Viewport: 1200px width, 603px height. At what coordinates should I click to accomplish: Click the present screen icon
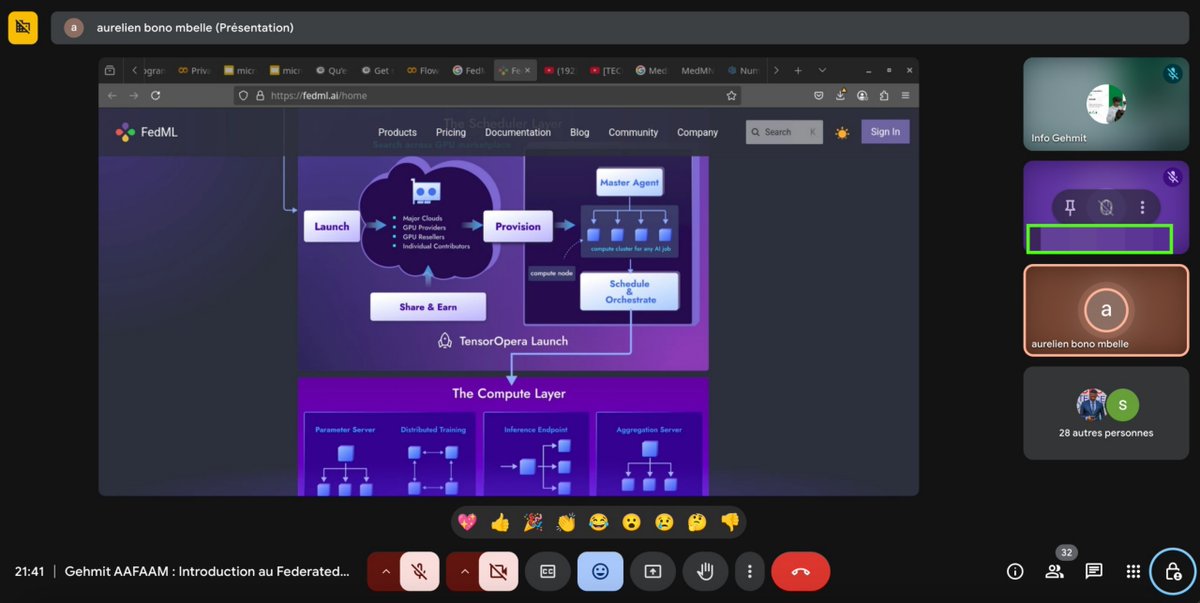[653, 572]
